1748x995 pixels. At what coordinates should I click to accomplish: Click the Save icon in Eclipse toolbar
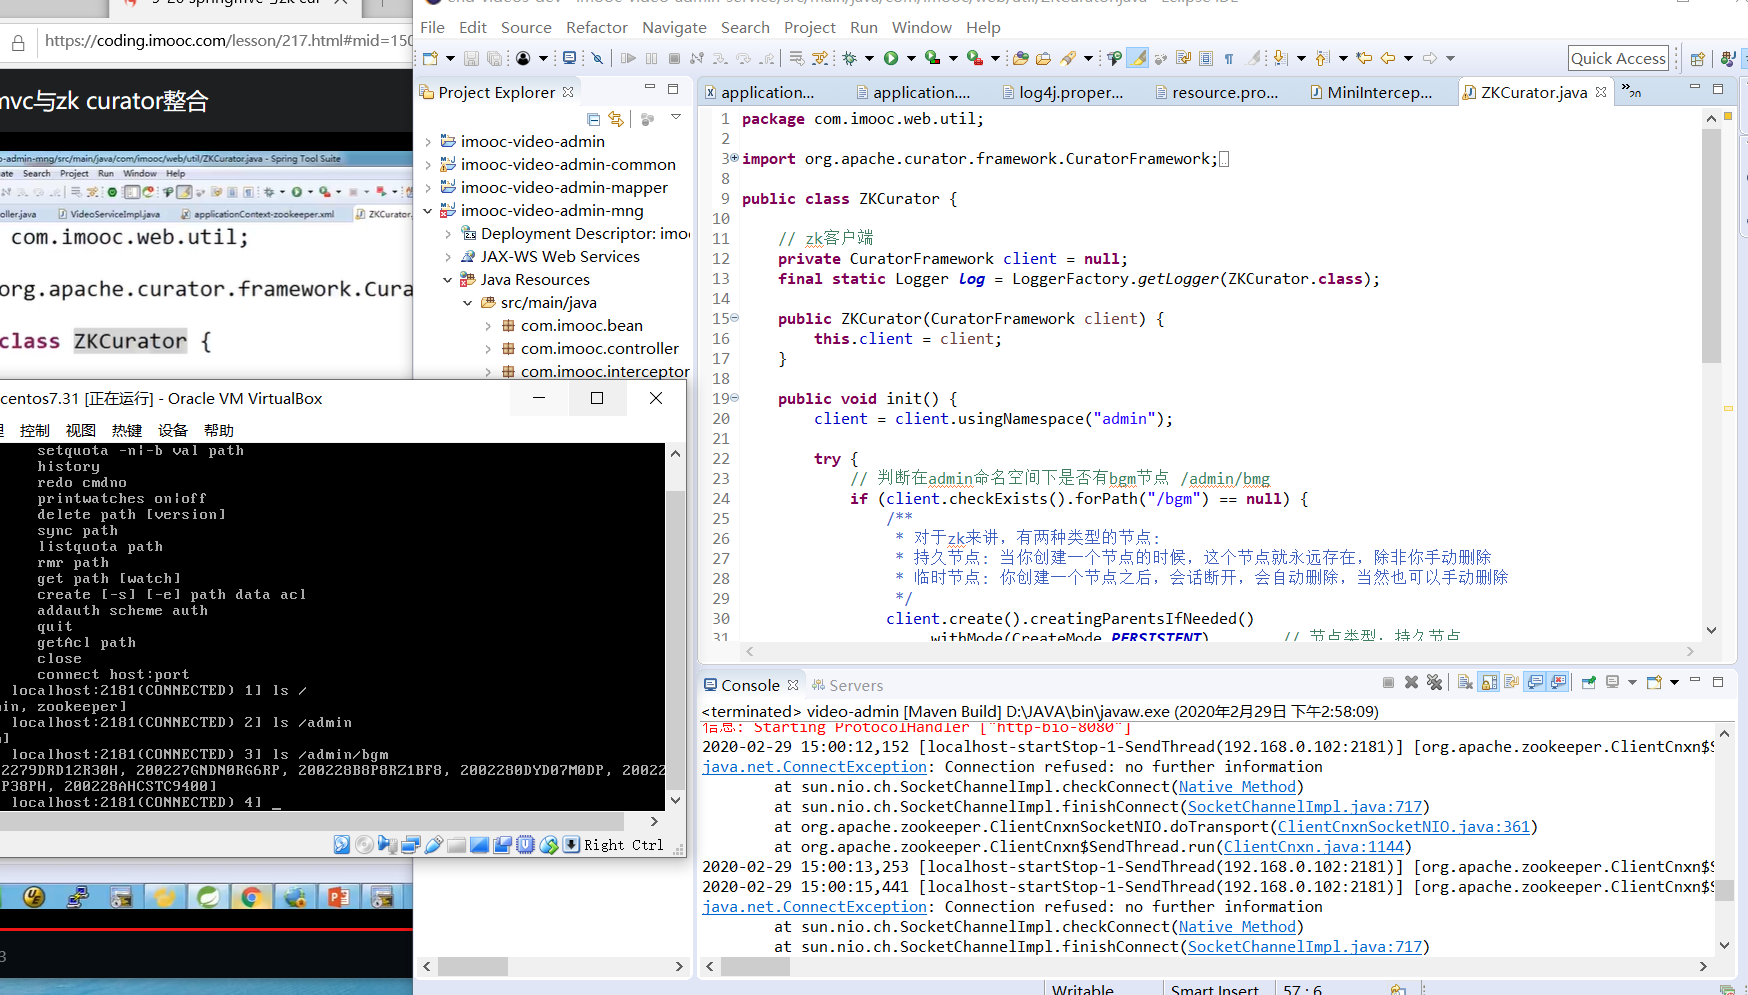click(x=471, y=58)
